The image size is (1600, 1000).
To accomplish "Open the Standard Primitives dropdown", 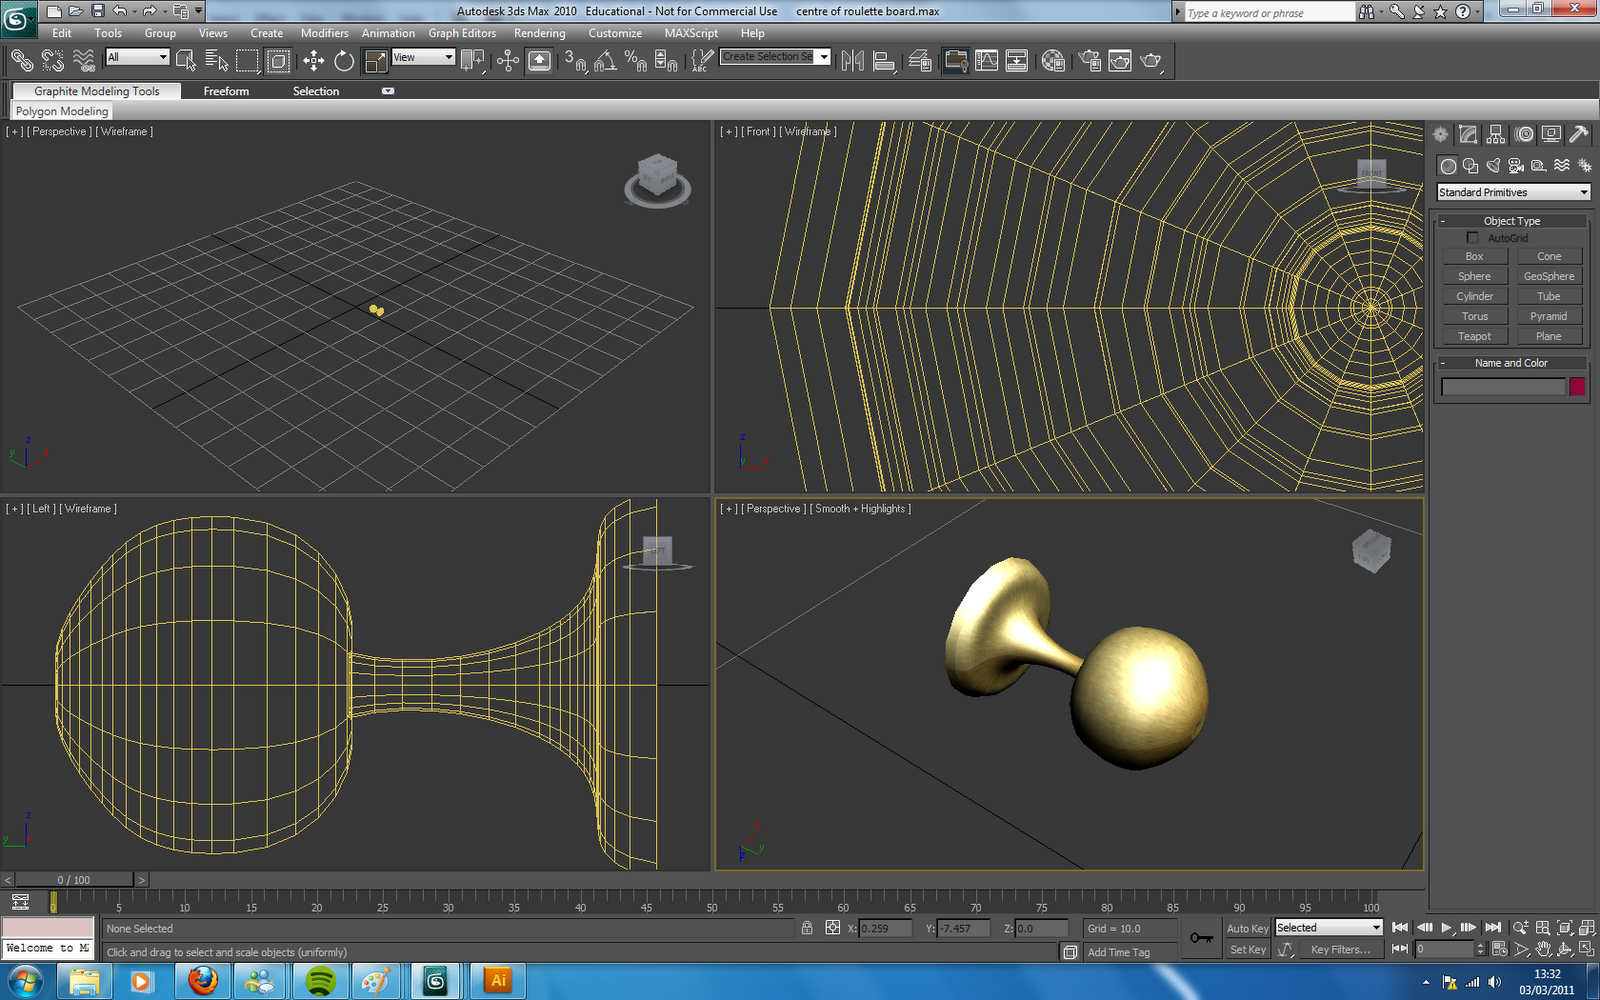I will pyautogui.click(x=1513, y=192).
